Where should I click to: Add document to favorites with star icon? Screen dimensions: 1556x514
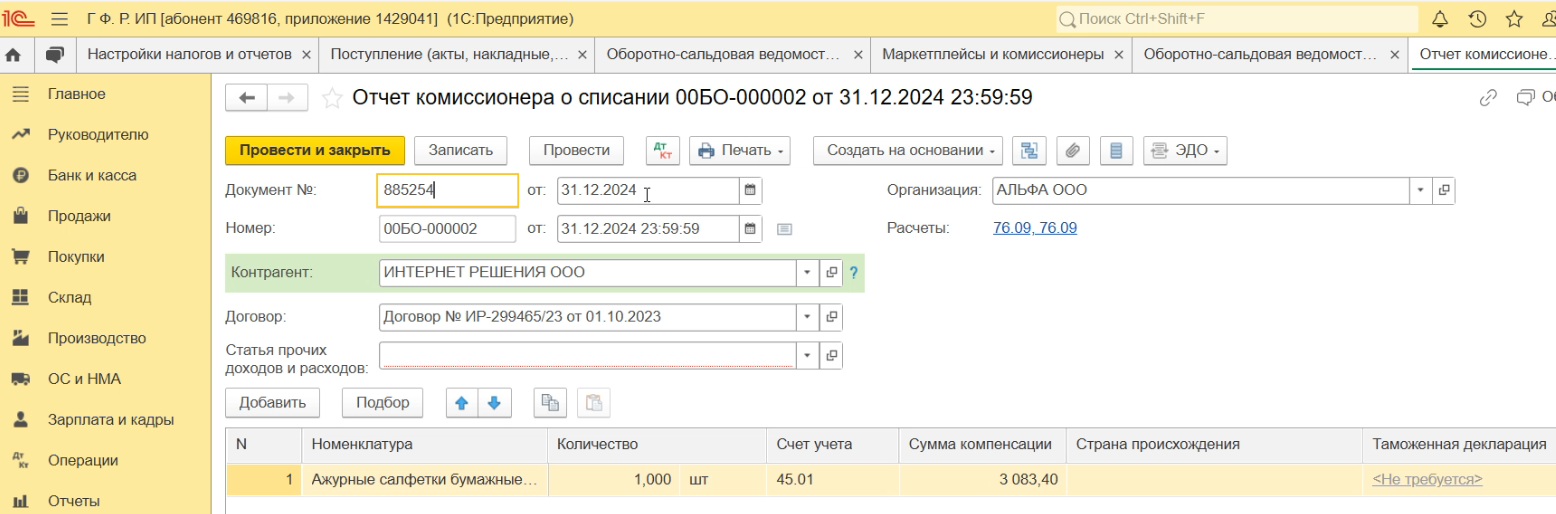[x=332, y=98]
